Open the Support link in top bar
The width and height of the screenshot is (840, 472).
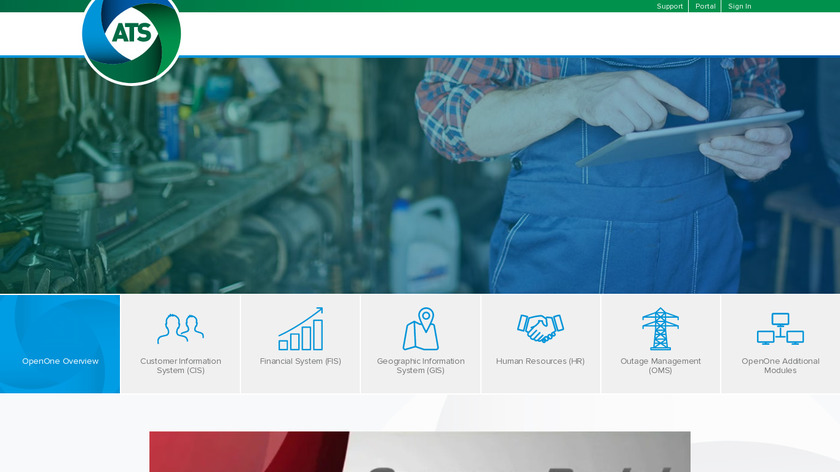669,6
